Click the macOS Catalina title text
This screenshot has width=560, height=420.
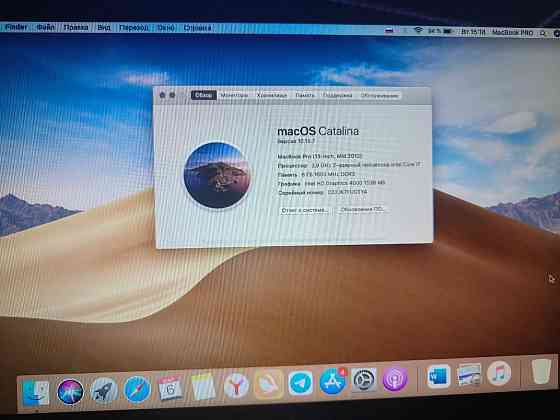[318, 131]
